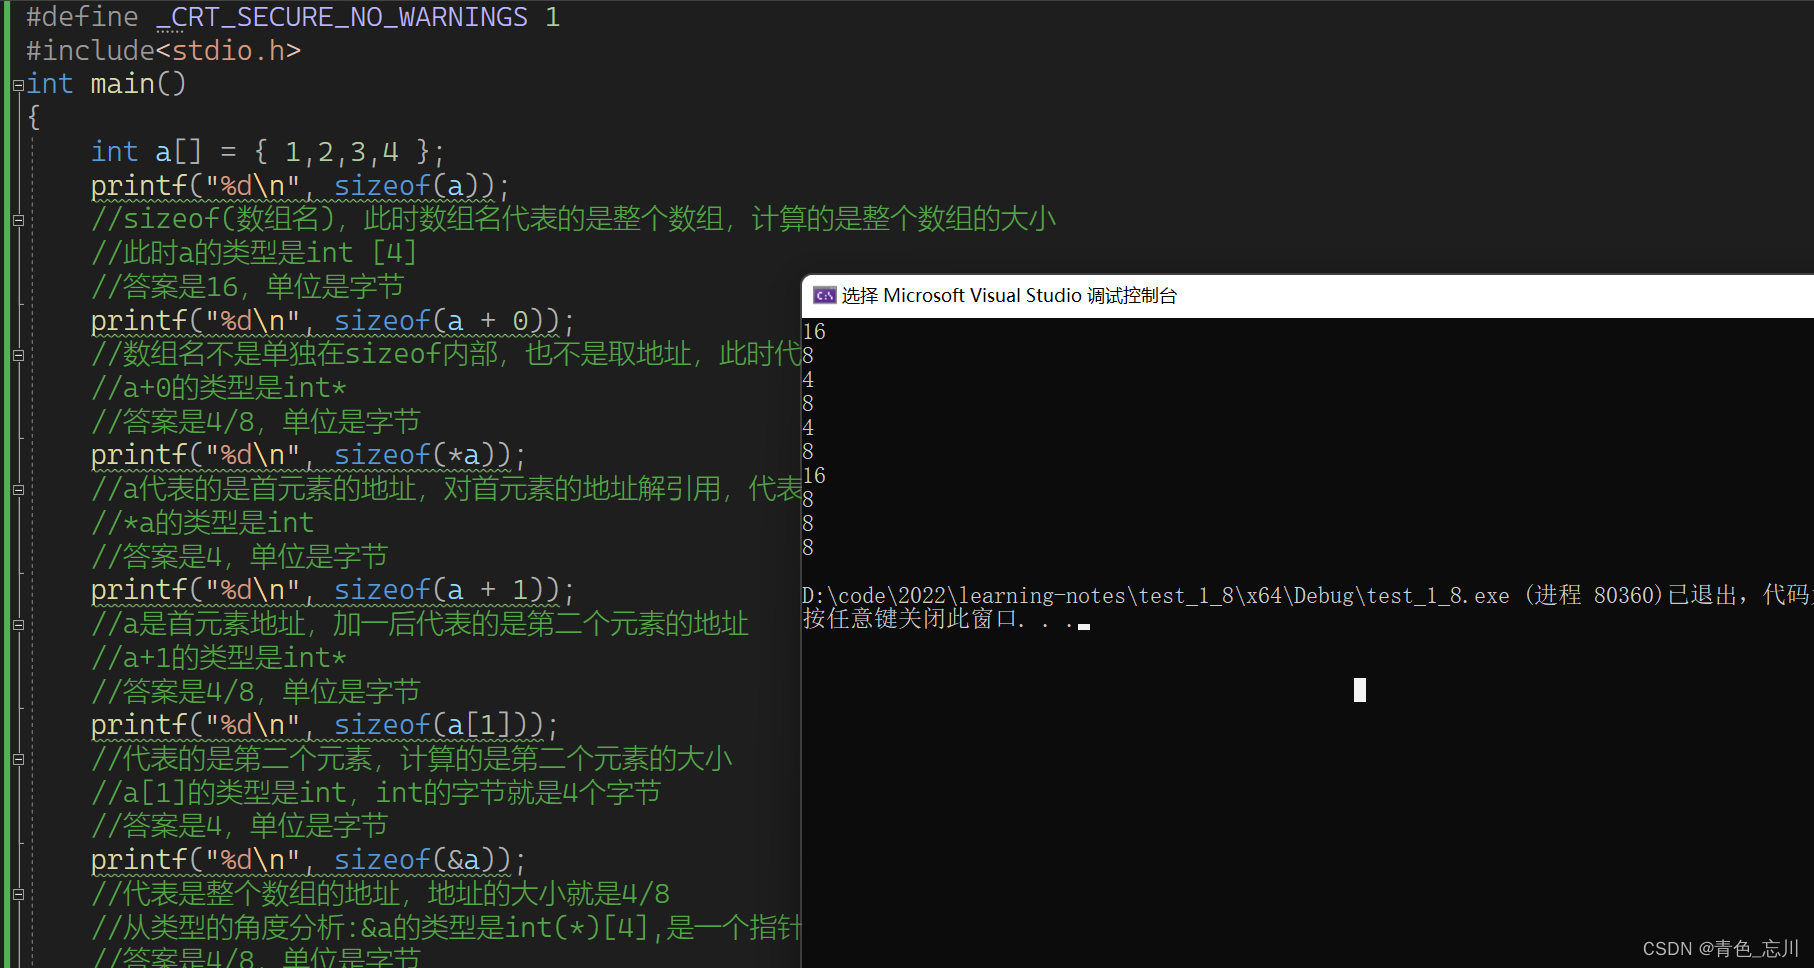
Task: Click the "sizeof(a + 1)" expression
Action: point(446,590)
